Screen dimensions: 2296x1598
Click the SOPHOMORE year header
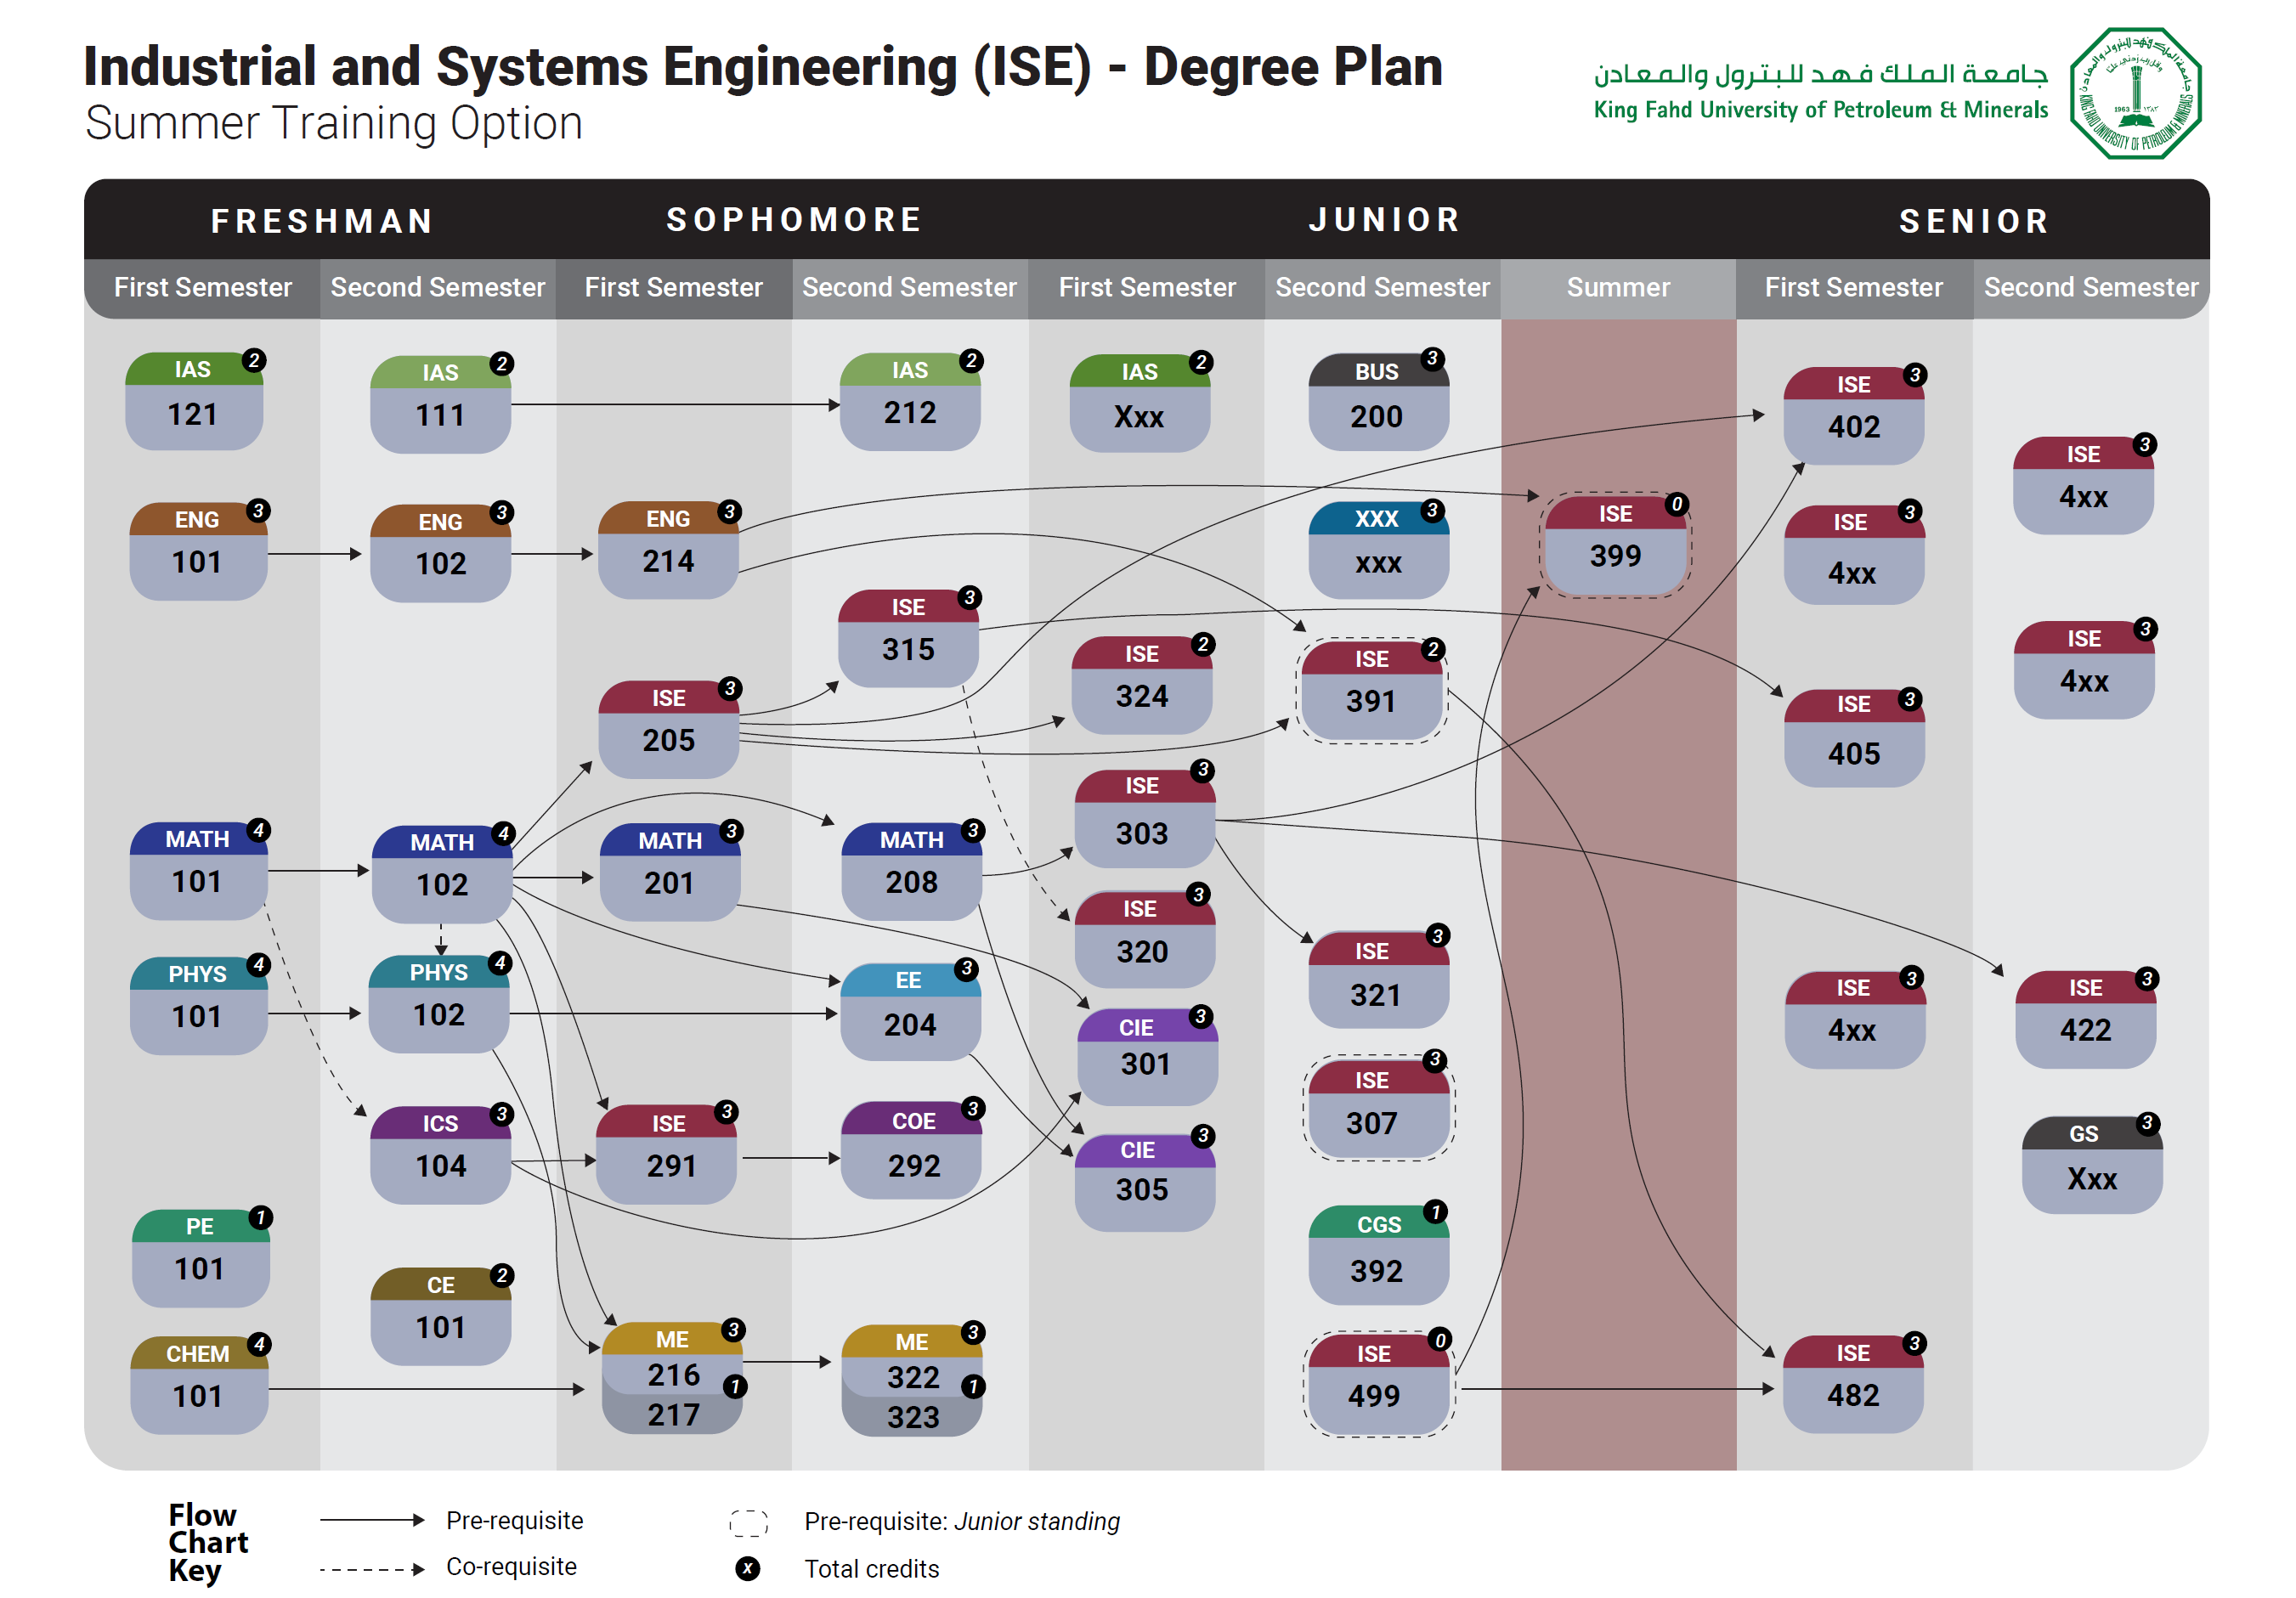(794, 220)
